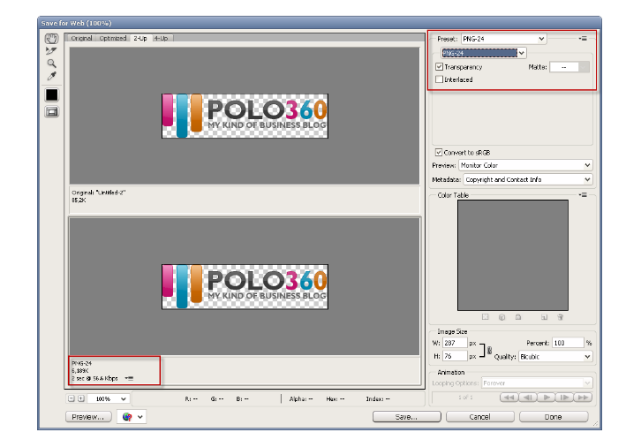Click the zoom in plus icon

tap(81, 398)
